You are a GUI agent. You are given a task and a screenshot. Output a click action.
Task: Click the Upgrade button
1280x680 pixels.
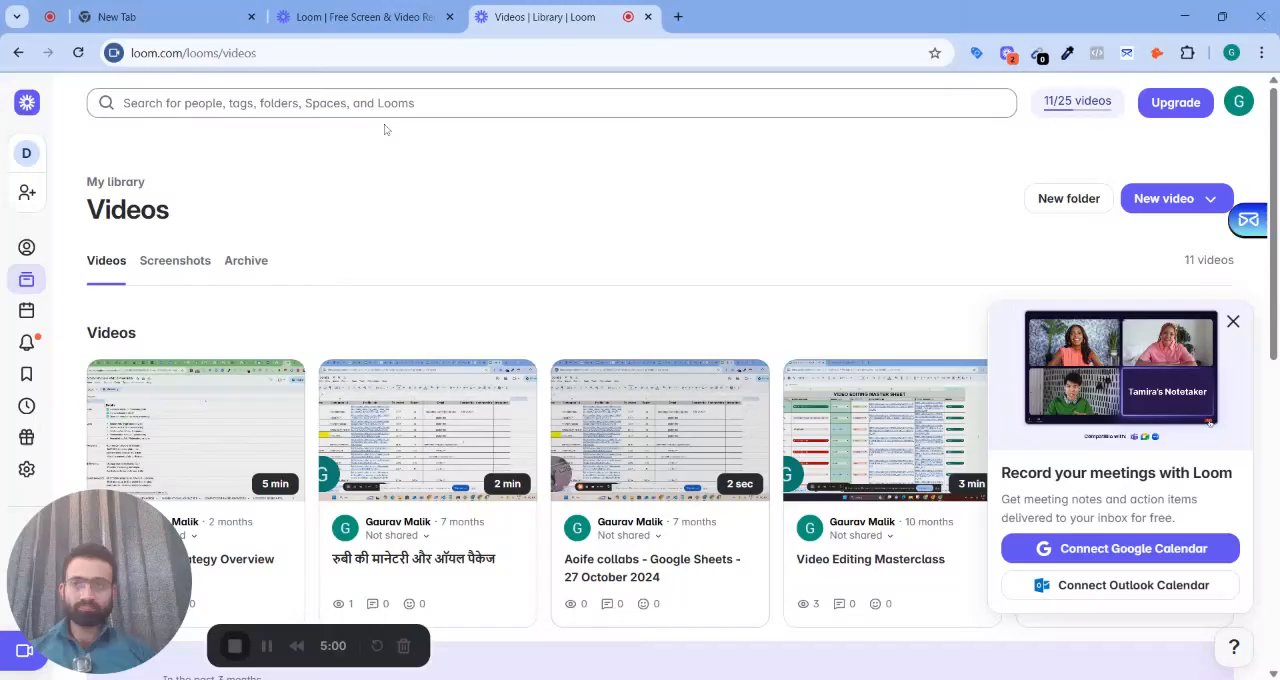1175,102
